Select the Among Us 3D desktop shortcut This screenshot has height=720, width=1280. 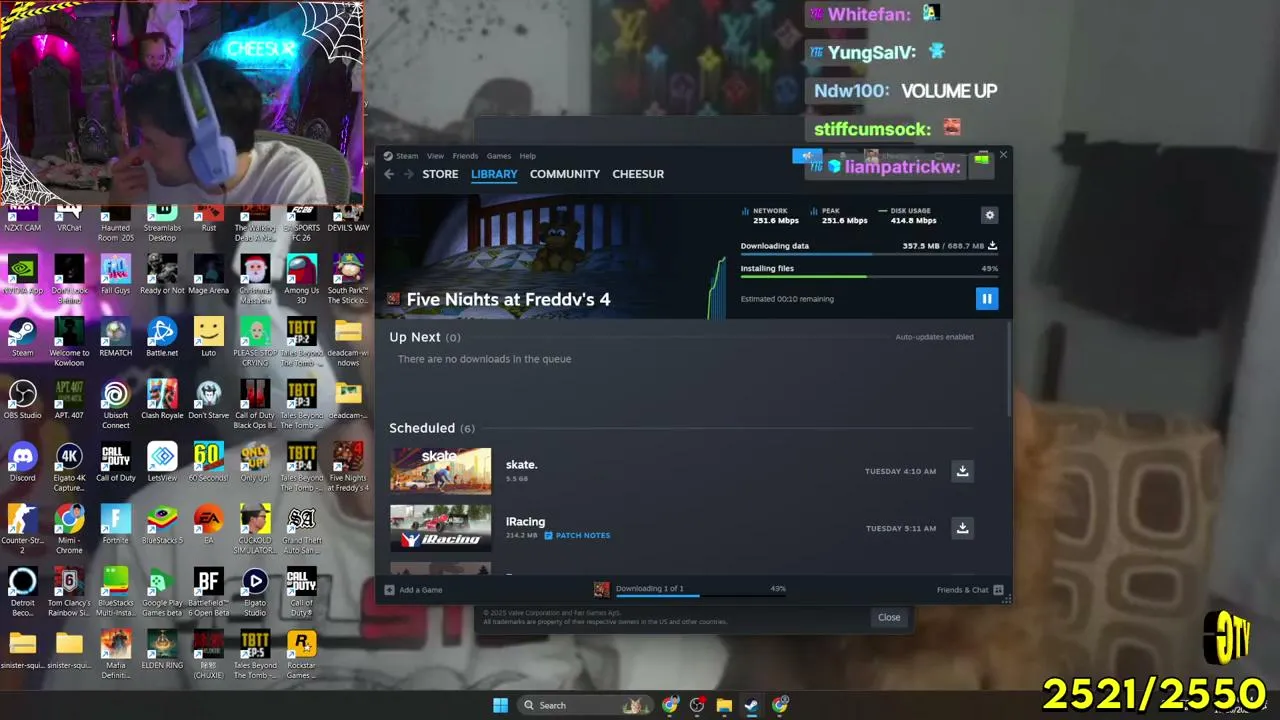(x=301, y=280)
